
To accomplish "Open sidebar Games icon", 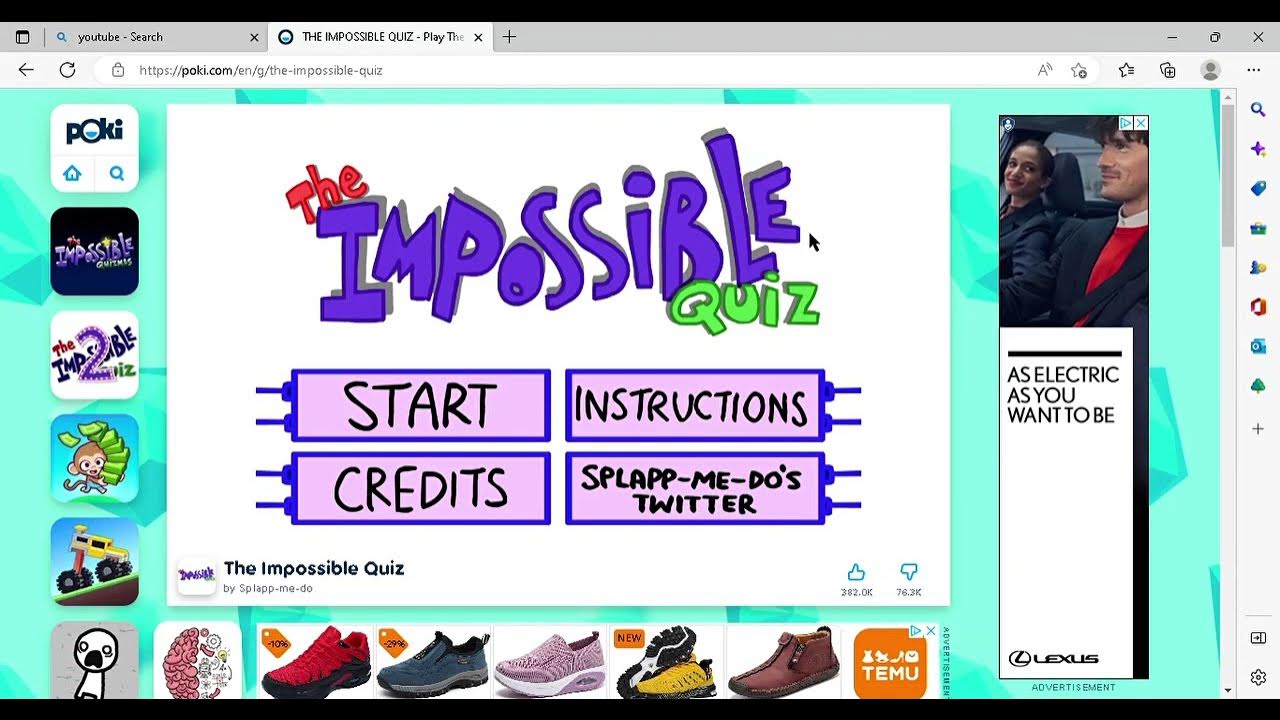I will [x=1258, y=268].
